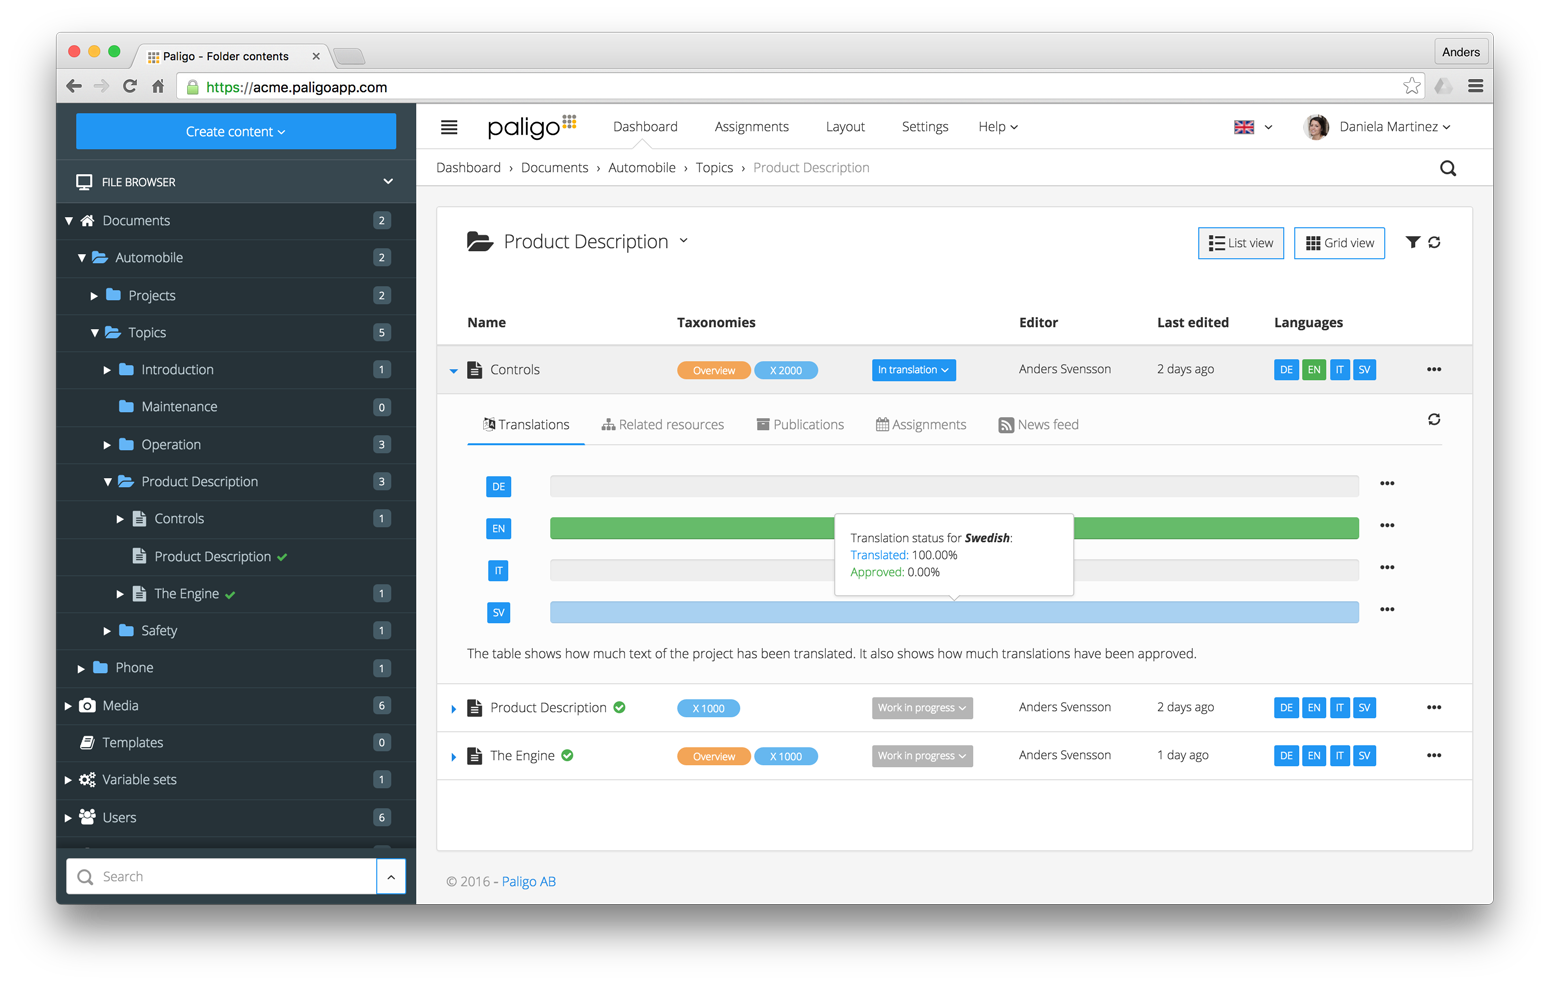The width and height of the screenshot is (1549, 984).
Task: Collapse the Controls row expander arrow
Action: pyautogui.click(x=454, y=371)
